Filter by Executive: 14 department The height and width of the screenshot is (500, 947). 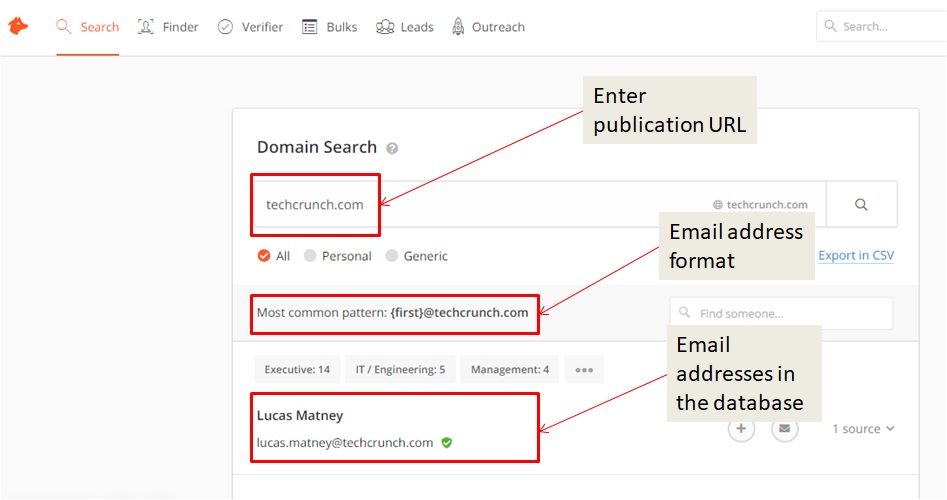point(297,370)
